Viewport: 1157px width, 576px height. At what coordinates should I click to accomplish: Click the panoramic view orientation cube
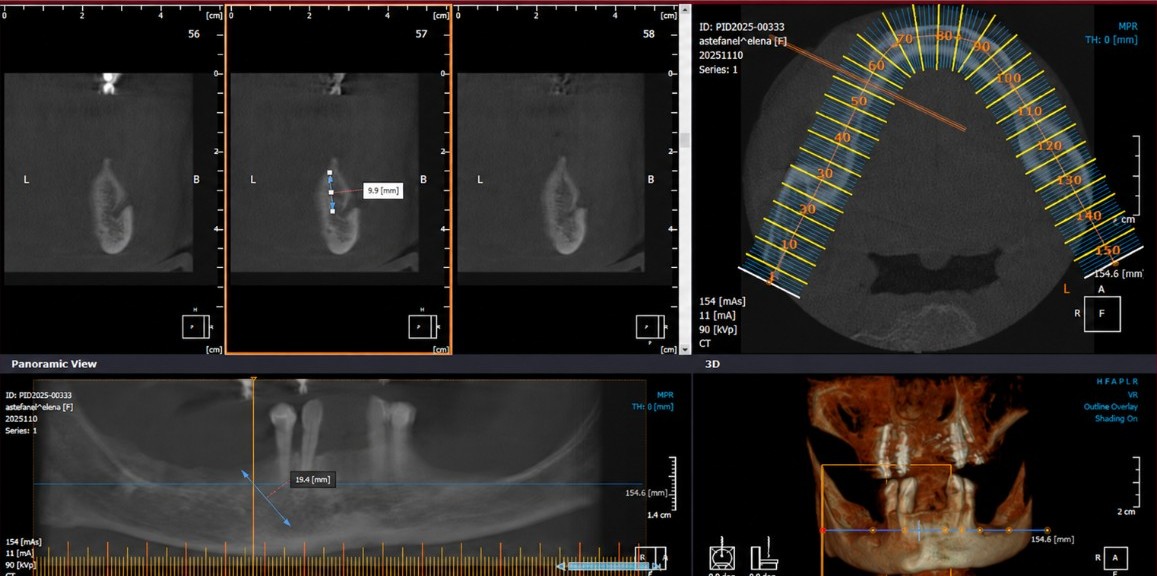652,558
